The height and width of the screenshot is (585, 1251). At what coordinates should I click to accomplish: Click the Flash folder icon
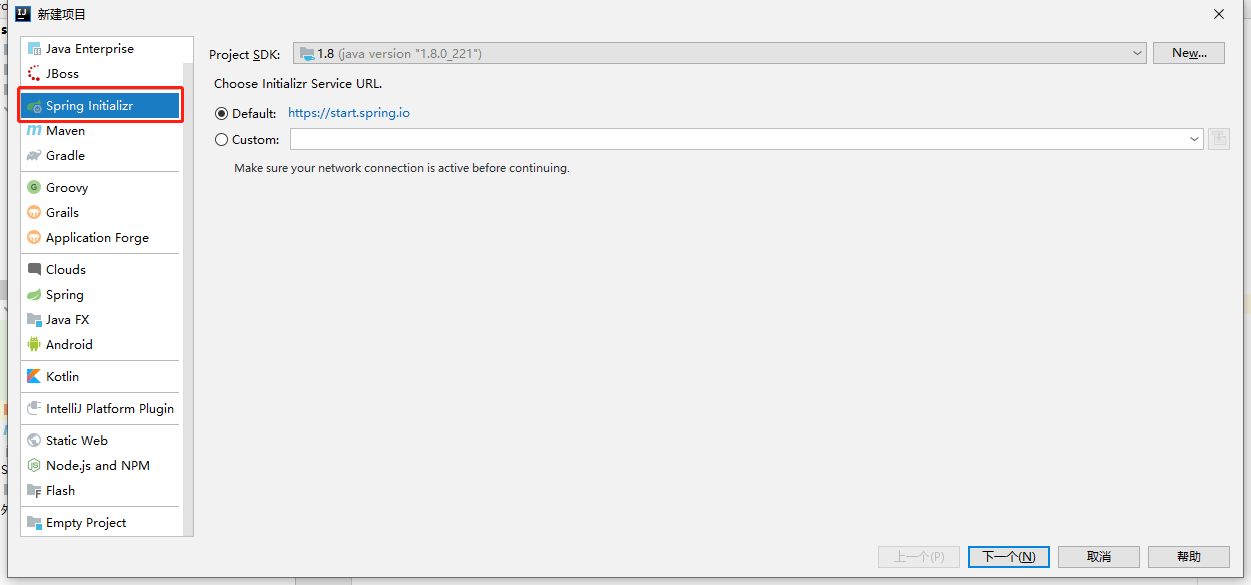34,490
